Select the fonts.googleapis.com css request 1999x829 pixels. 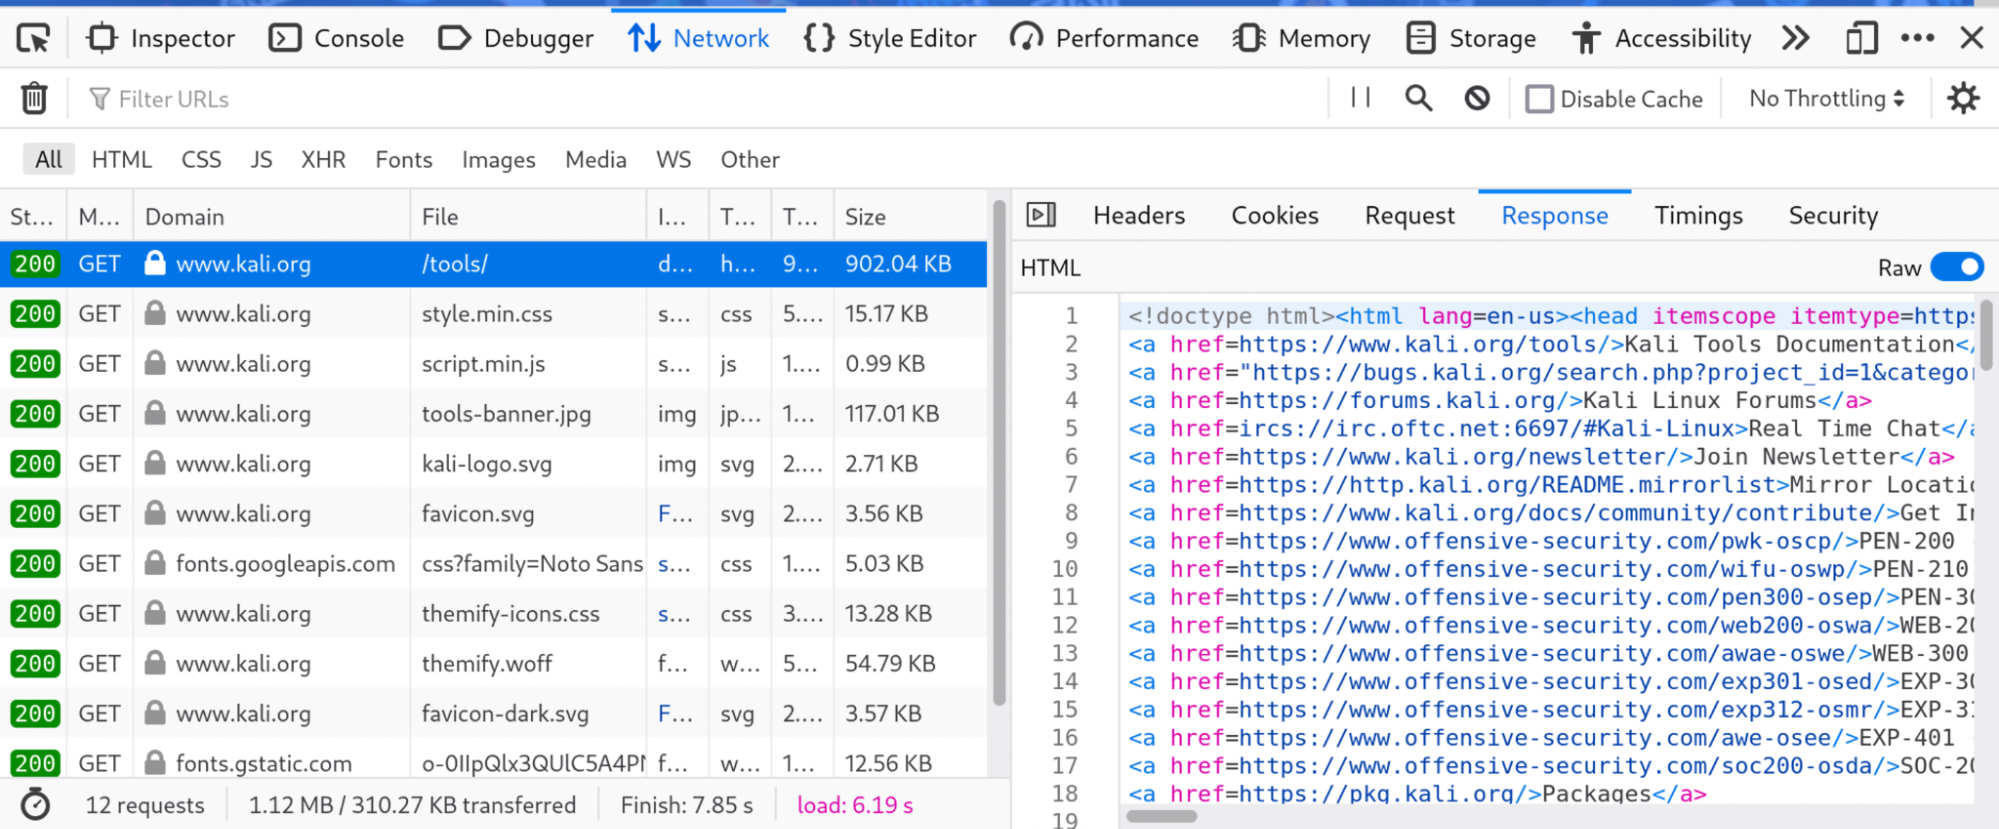tap(493, 563)
